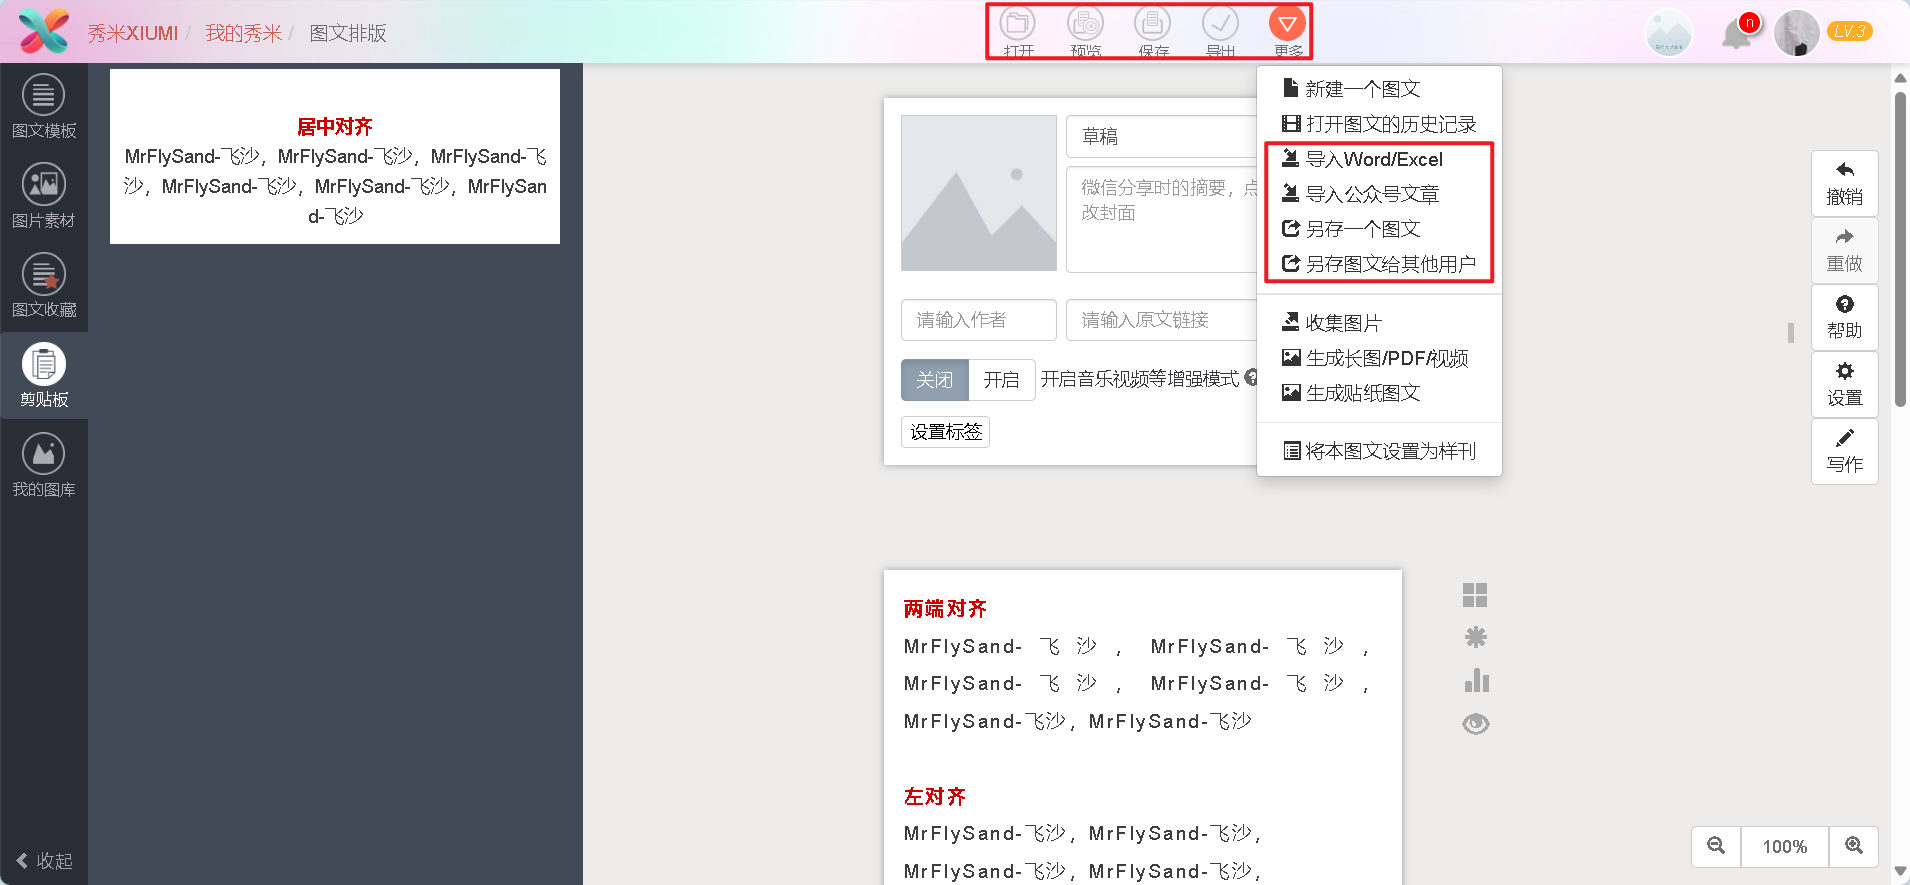Click the 微信分享时的摘要 summary field
Screen dimensions: 1910x885
click(1161, 220)
